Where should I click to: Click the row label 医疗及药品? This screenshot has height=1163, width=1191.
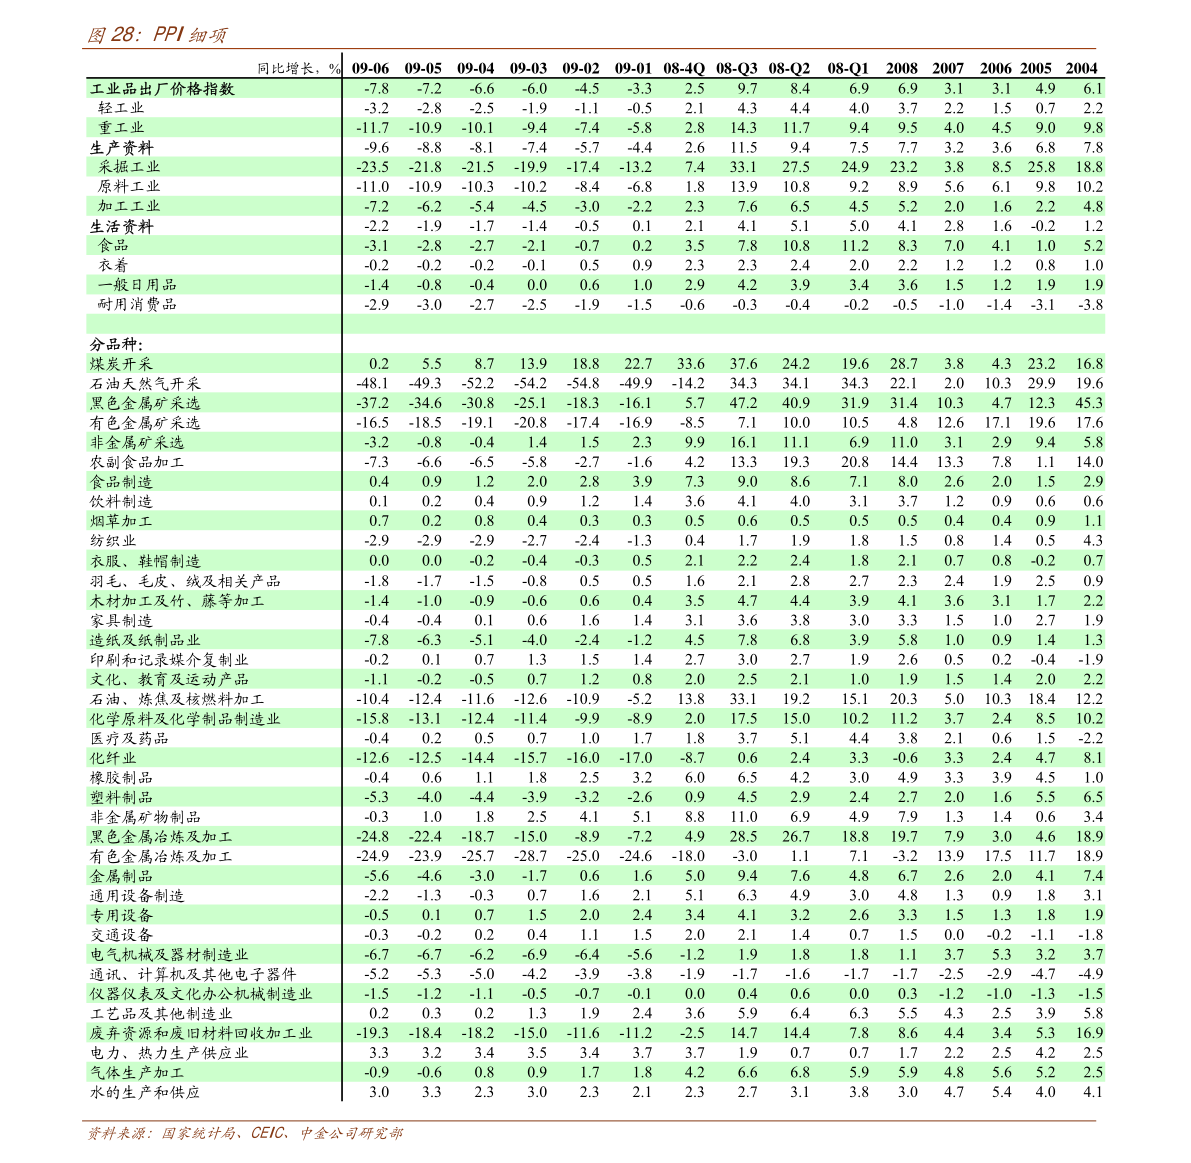[x=128, y=739]
